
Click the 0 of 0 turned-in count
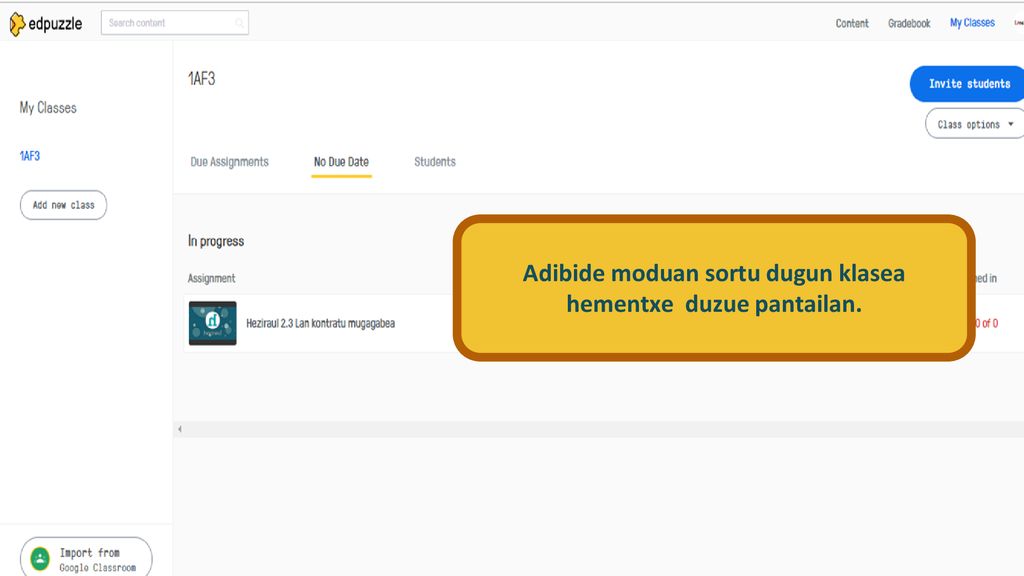pos(987,323)
